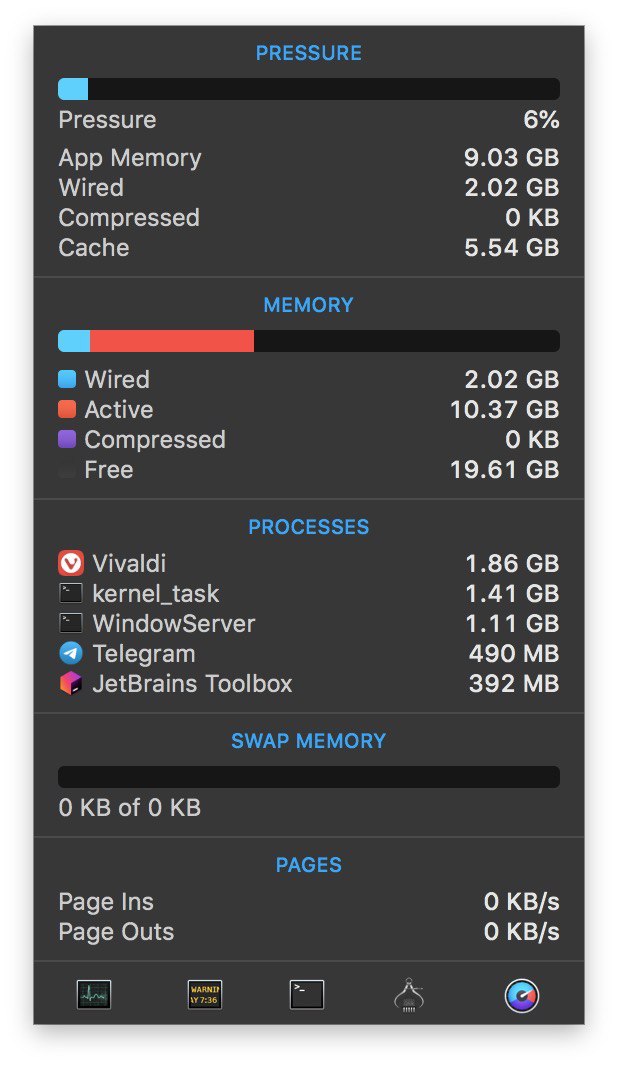Open Activity Monitor from the bottom bar
The height and width of the screenshot is (1066, 618).
click(94, 995)
